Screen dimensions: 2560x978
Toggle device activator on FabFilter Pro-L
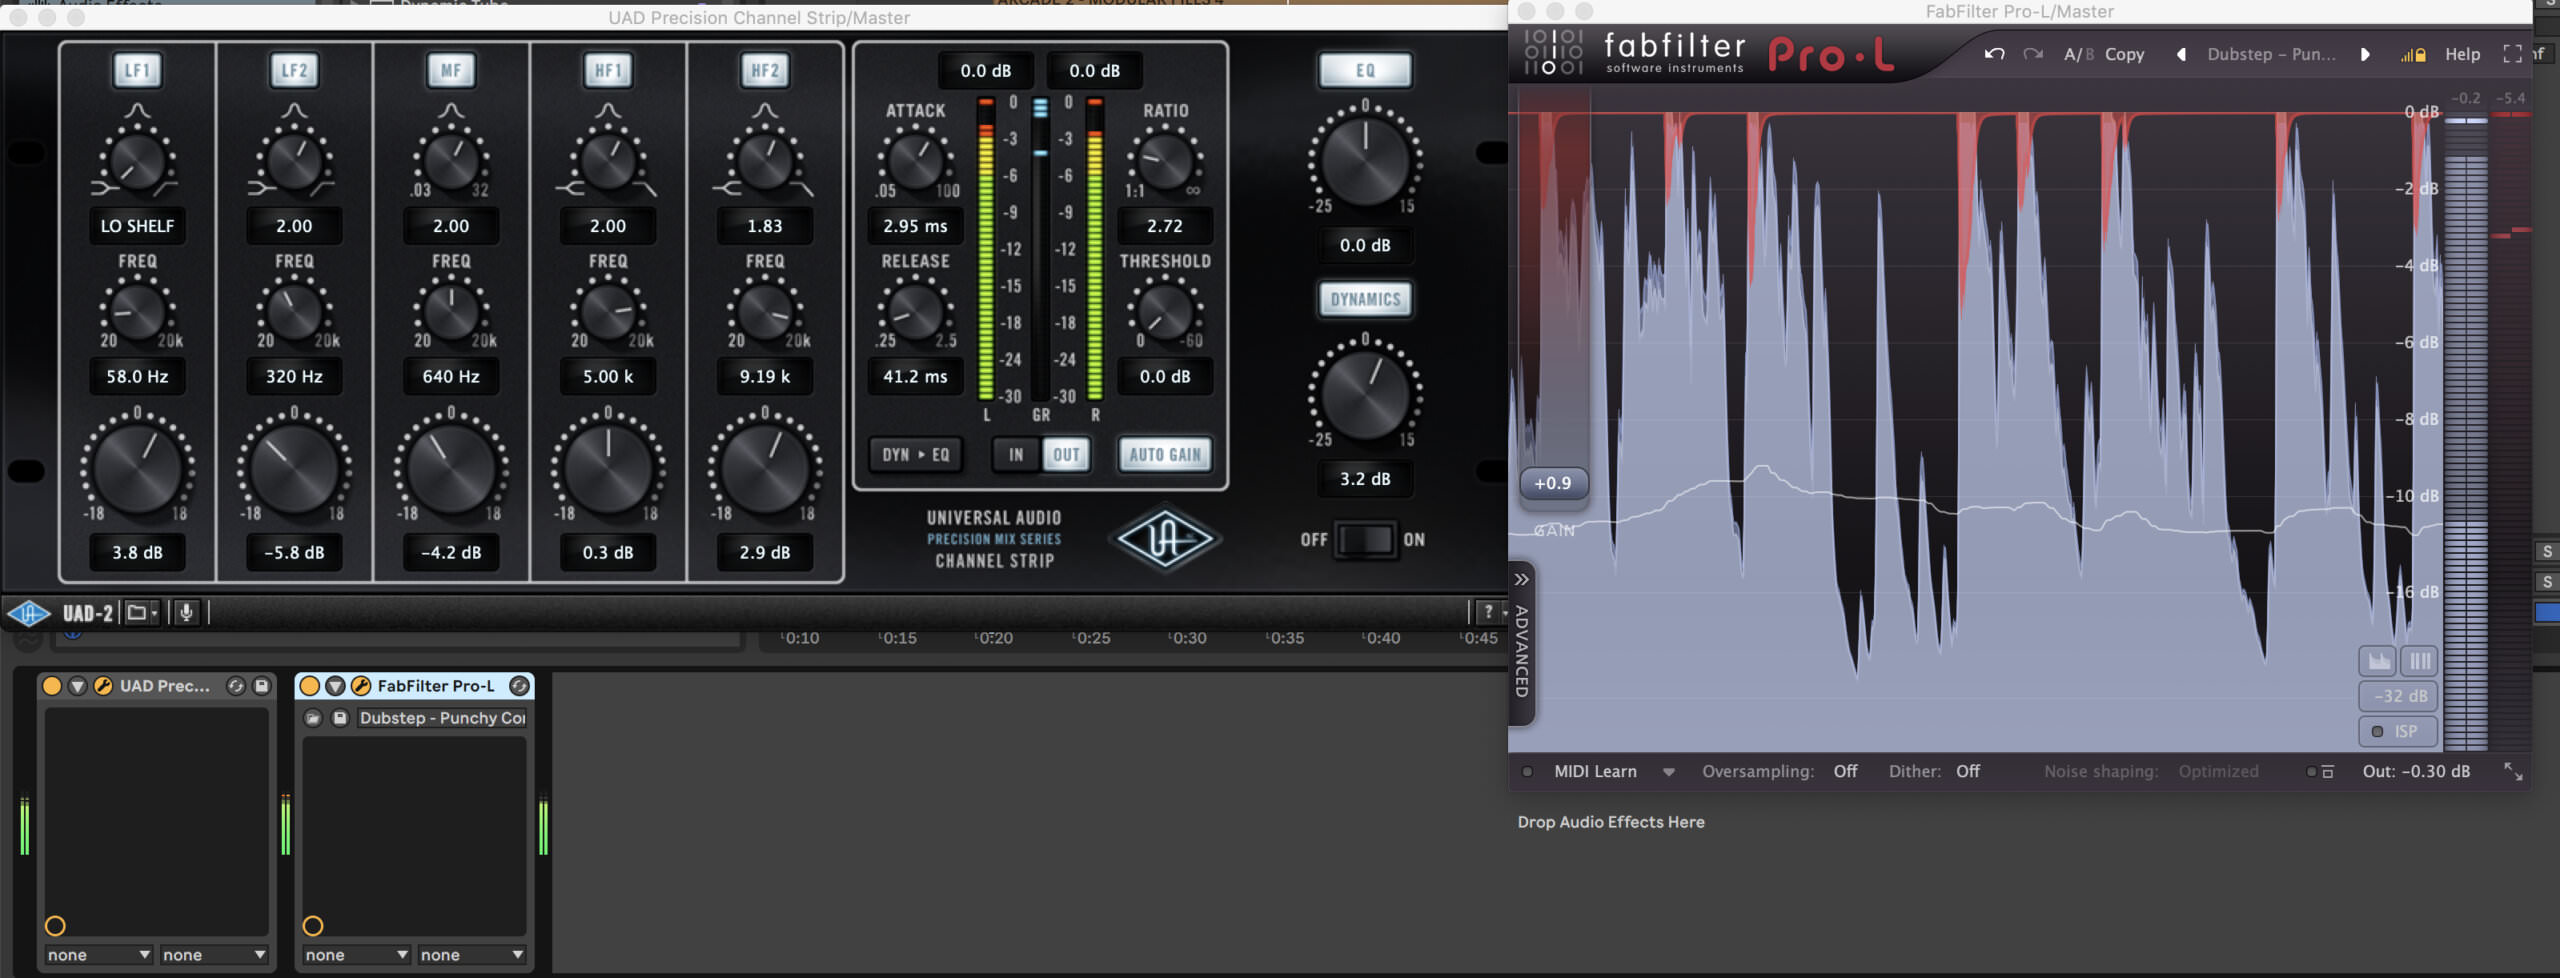pos(310,686)
